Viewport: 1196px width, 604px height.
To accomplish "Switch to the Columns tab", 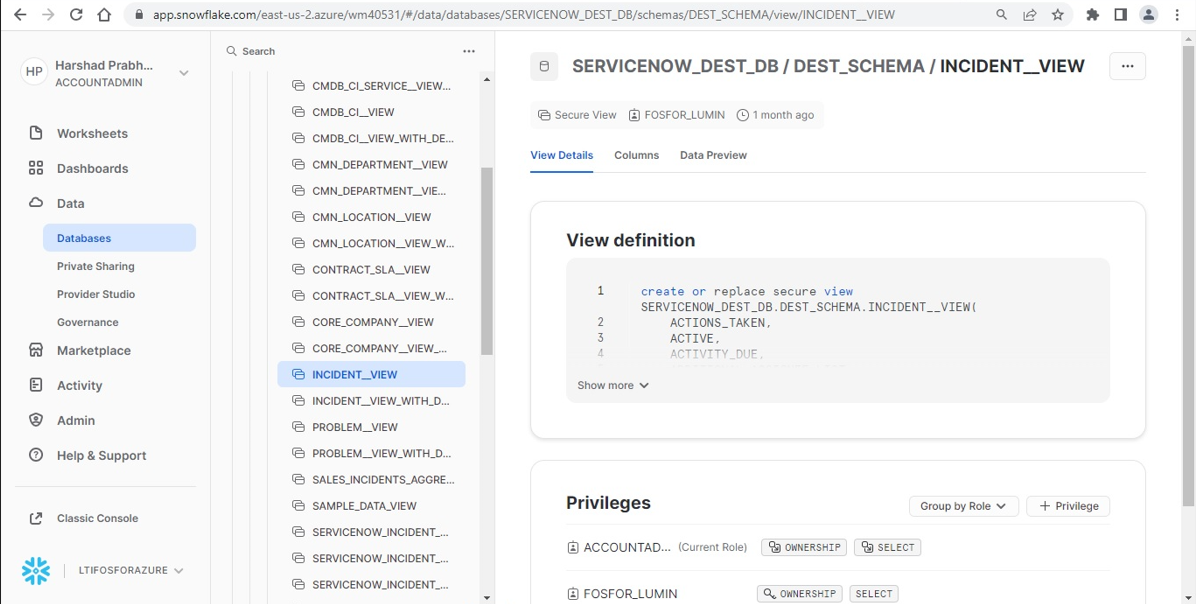I will pos(636,155).
